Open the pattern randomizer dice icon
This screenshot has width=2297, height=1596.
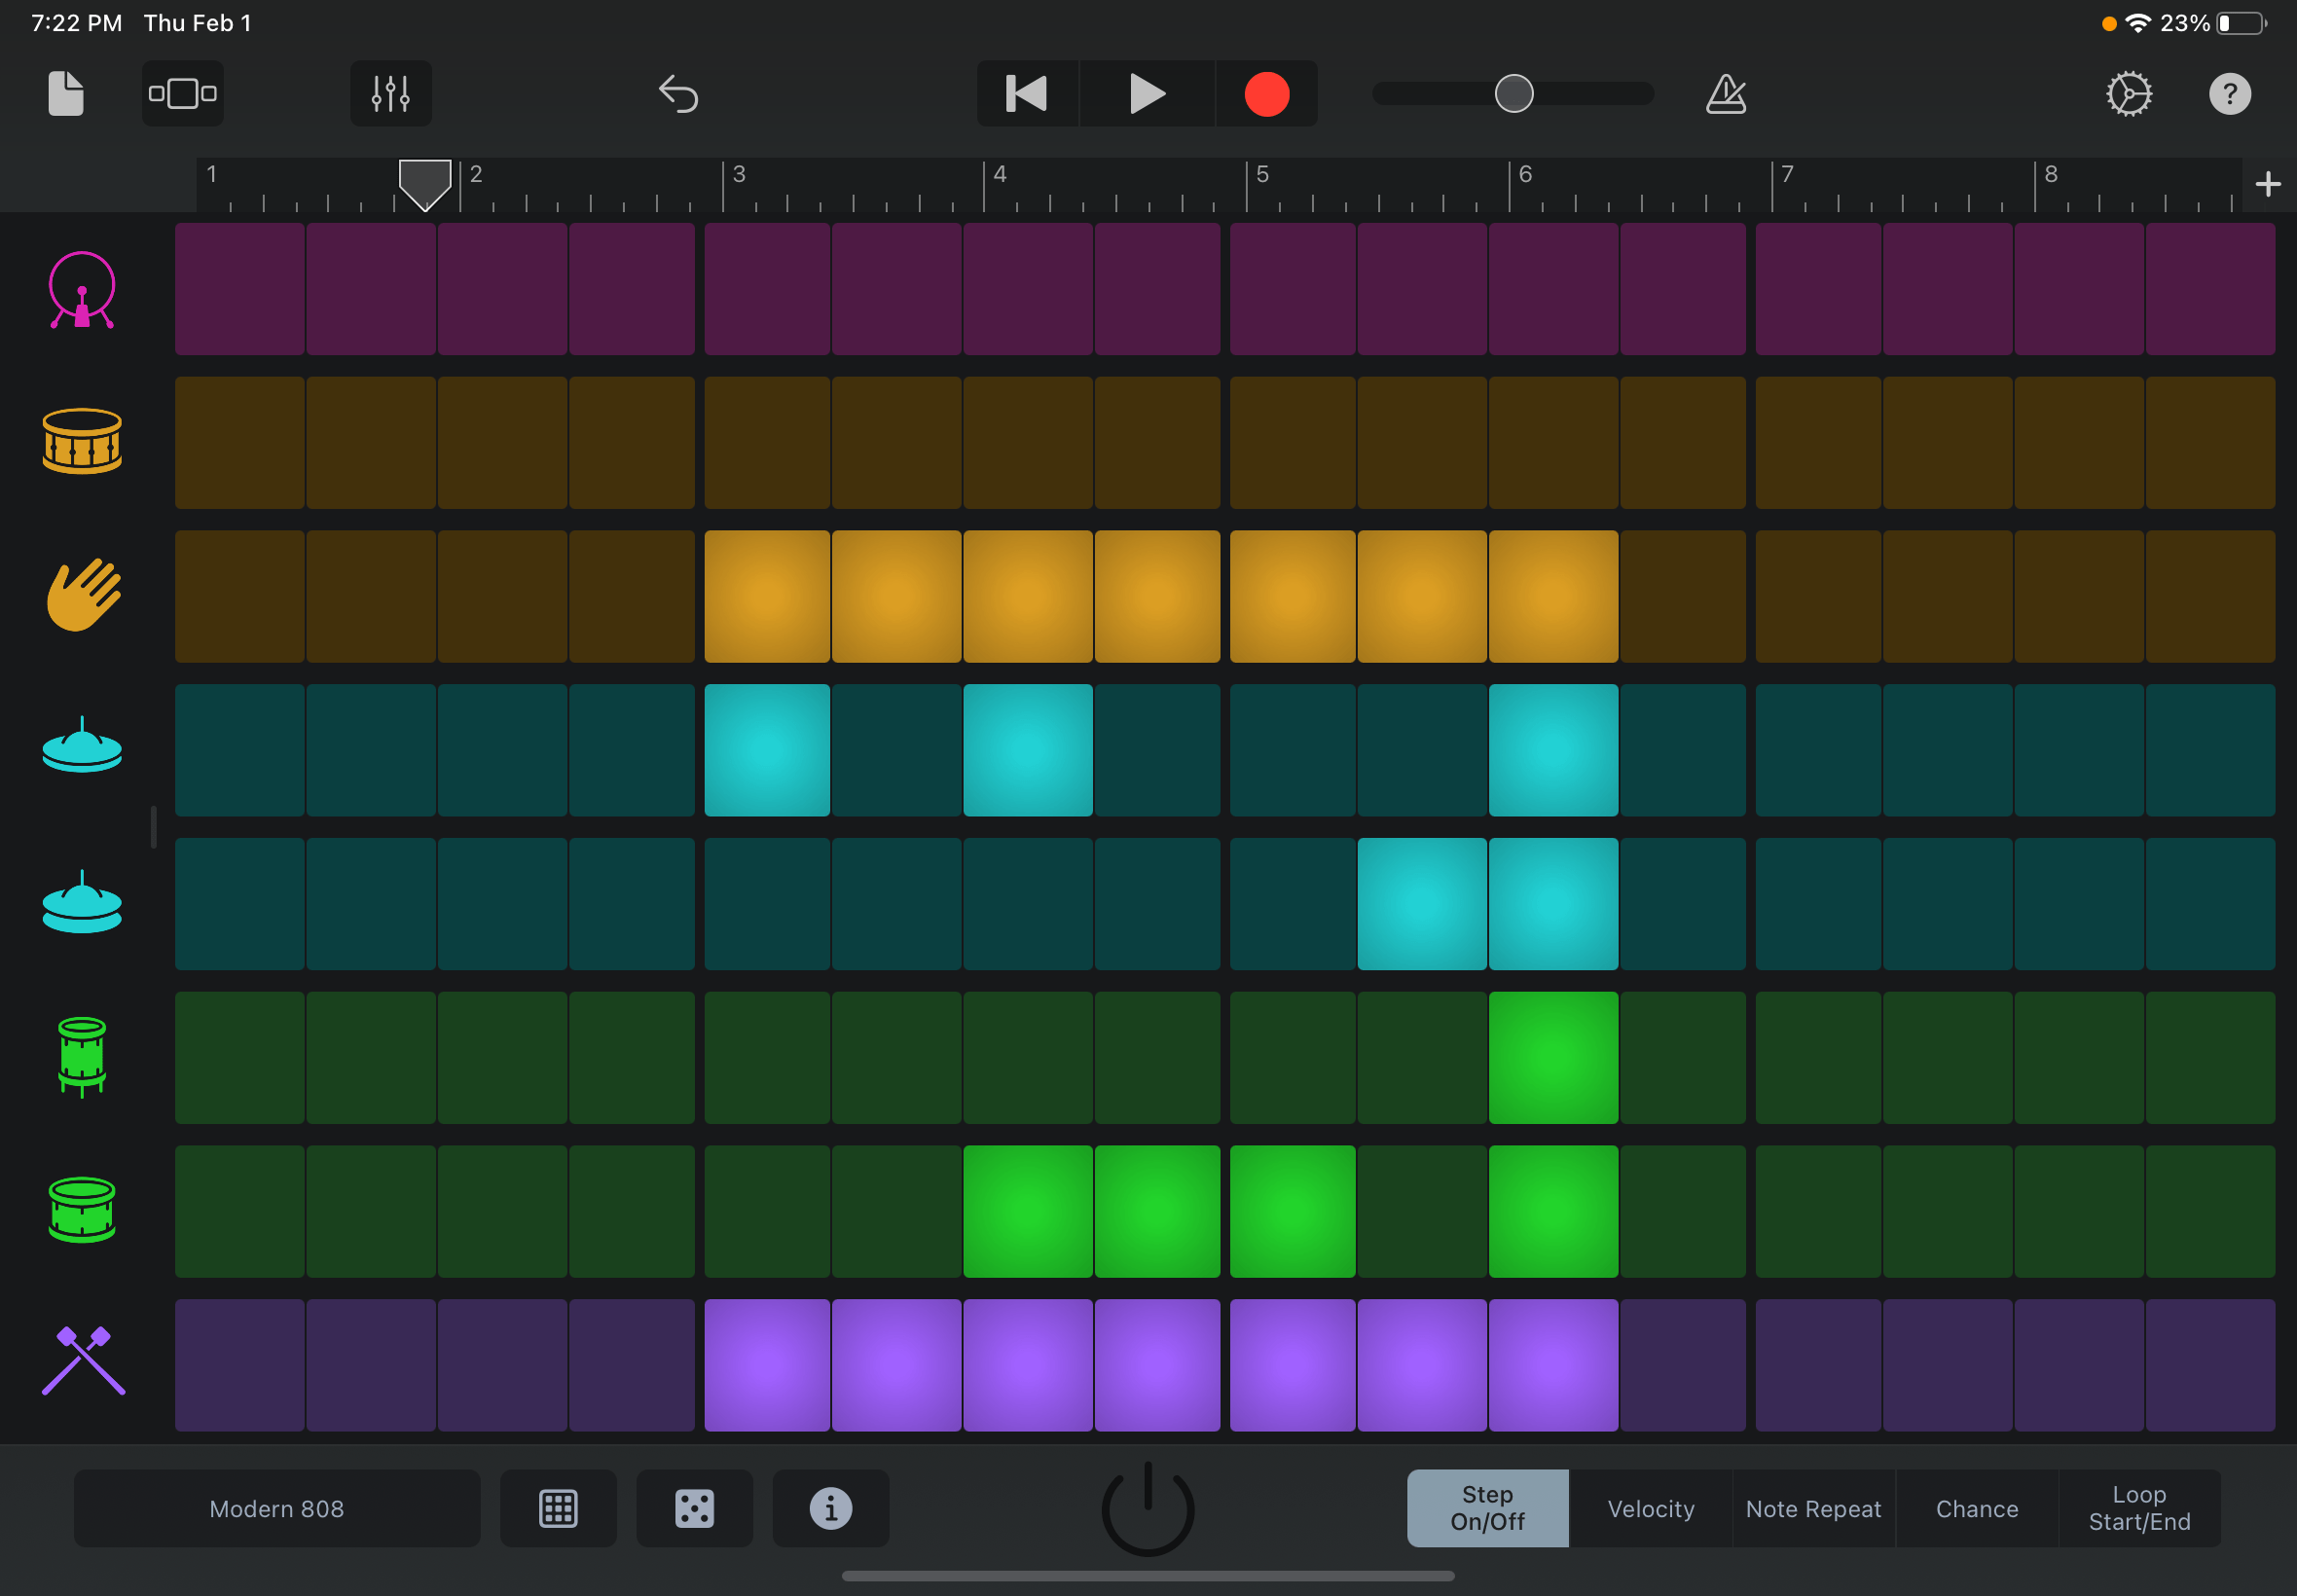[694, 1508]
